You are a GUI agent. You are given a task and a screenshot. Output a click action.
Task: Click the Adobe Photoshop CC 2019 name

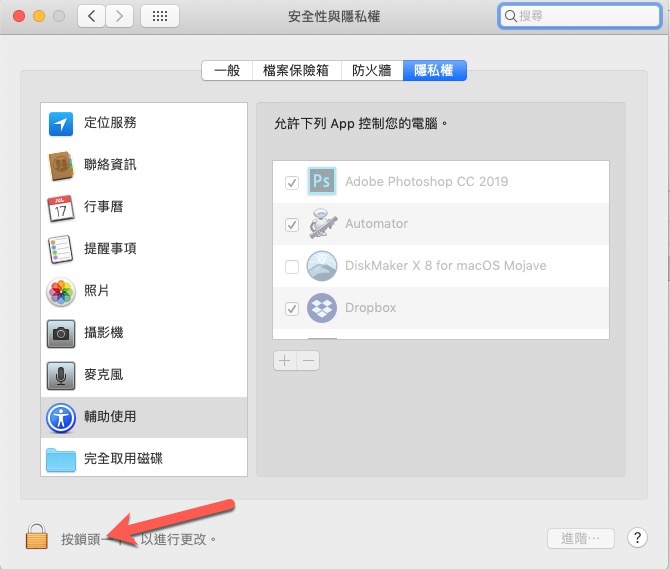tap(426, 182)
